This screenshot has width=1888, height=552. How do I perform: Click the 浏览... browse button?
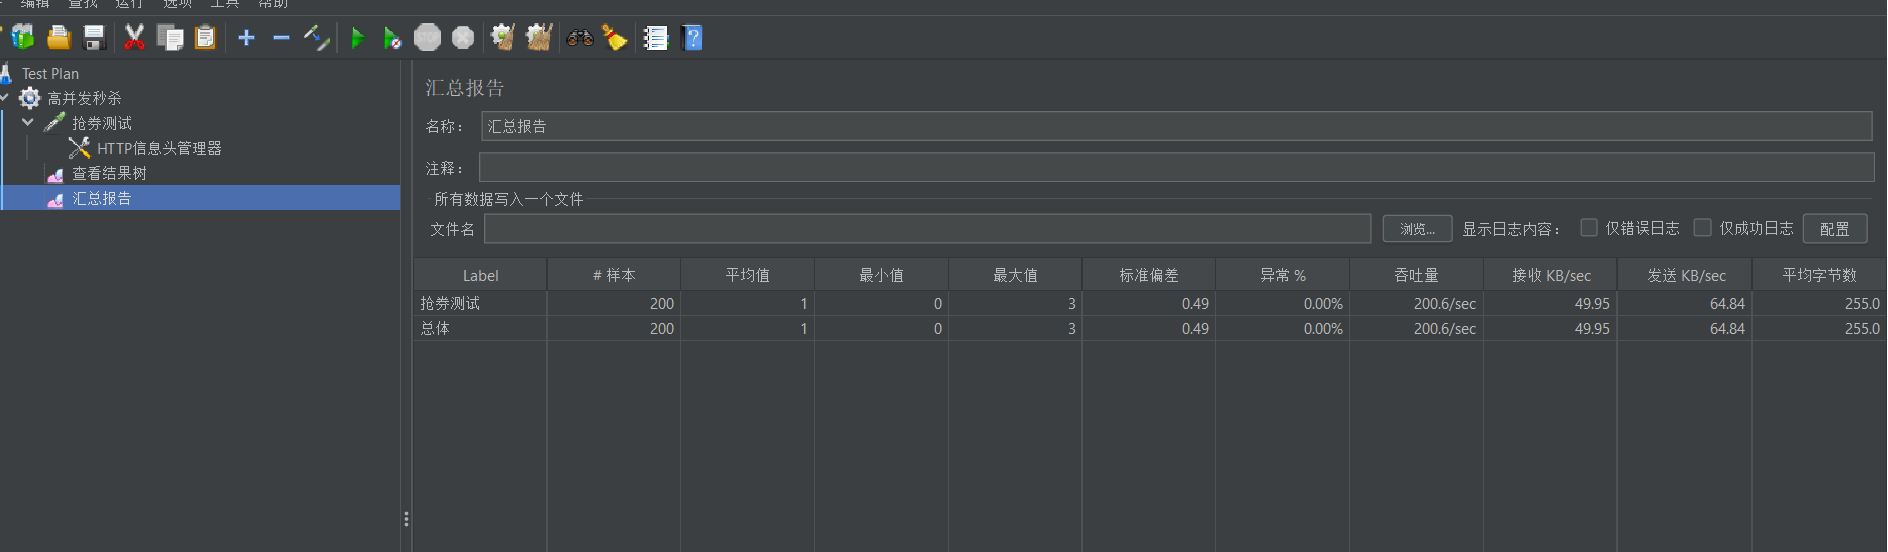pos(1417,229)
